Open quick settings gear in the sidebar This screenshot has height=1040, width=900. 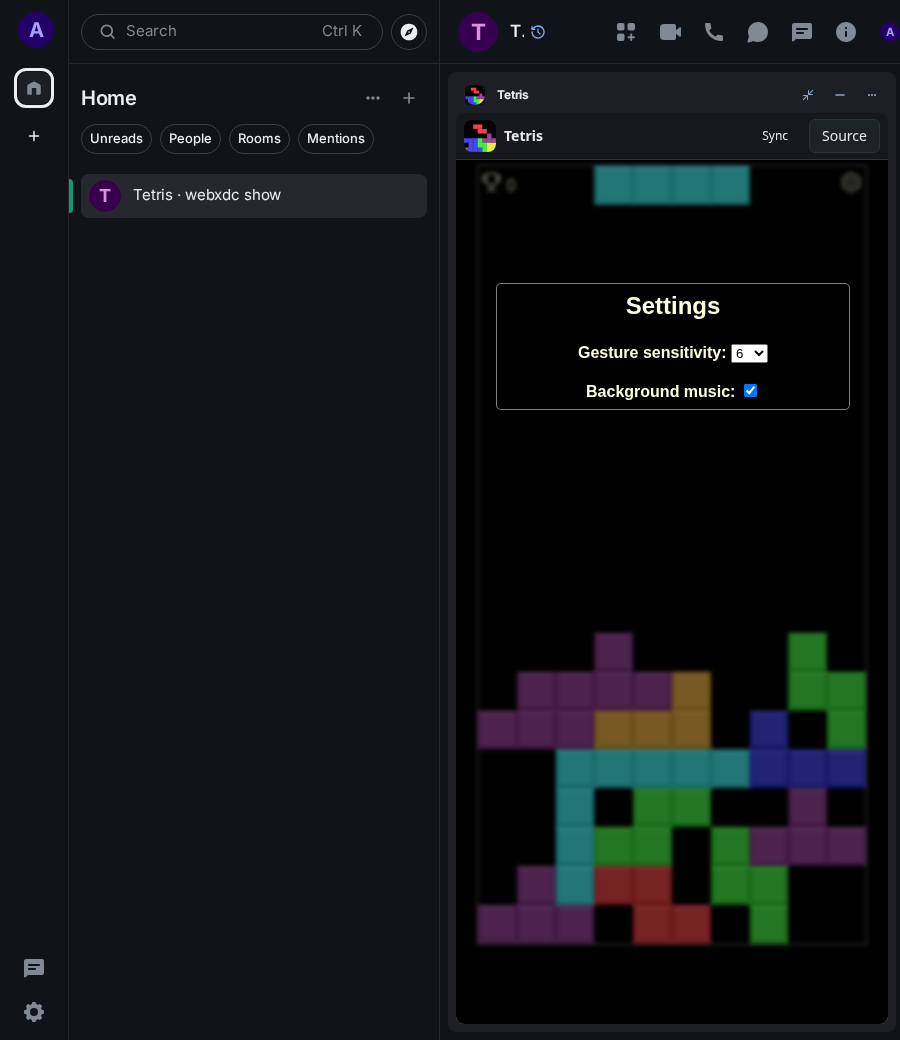pyautogui.click(x=34, y=1012)
